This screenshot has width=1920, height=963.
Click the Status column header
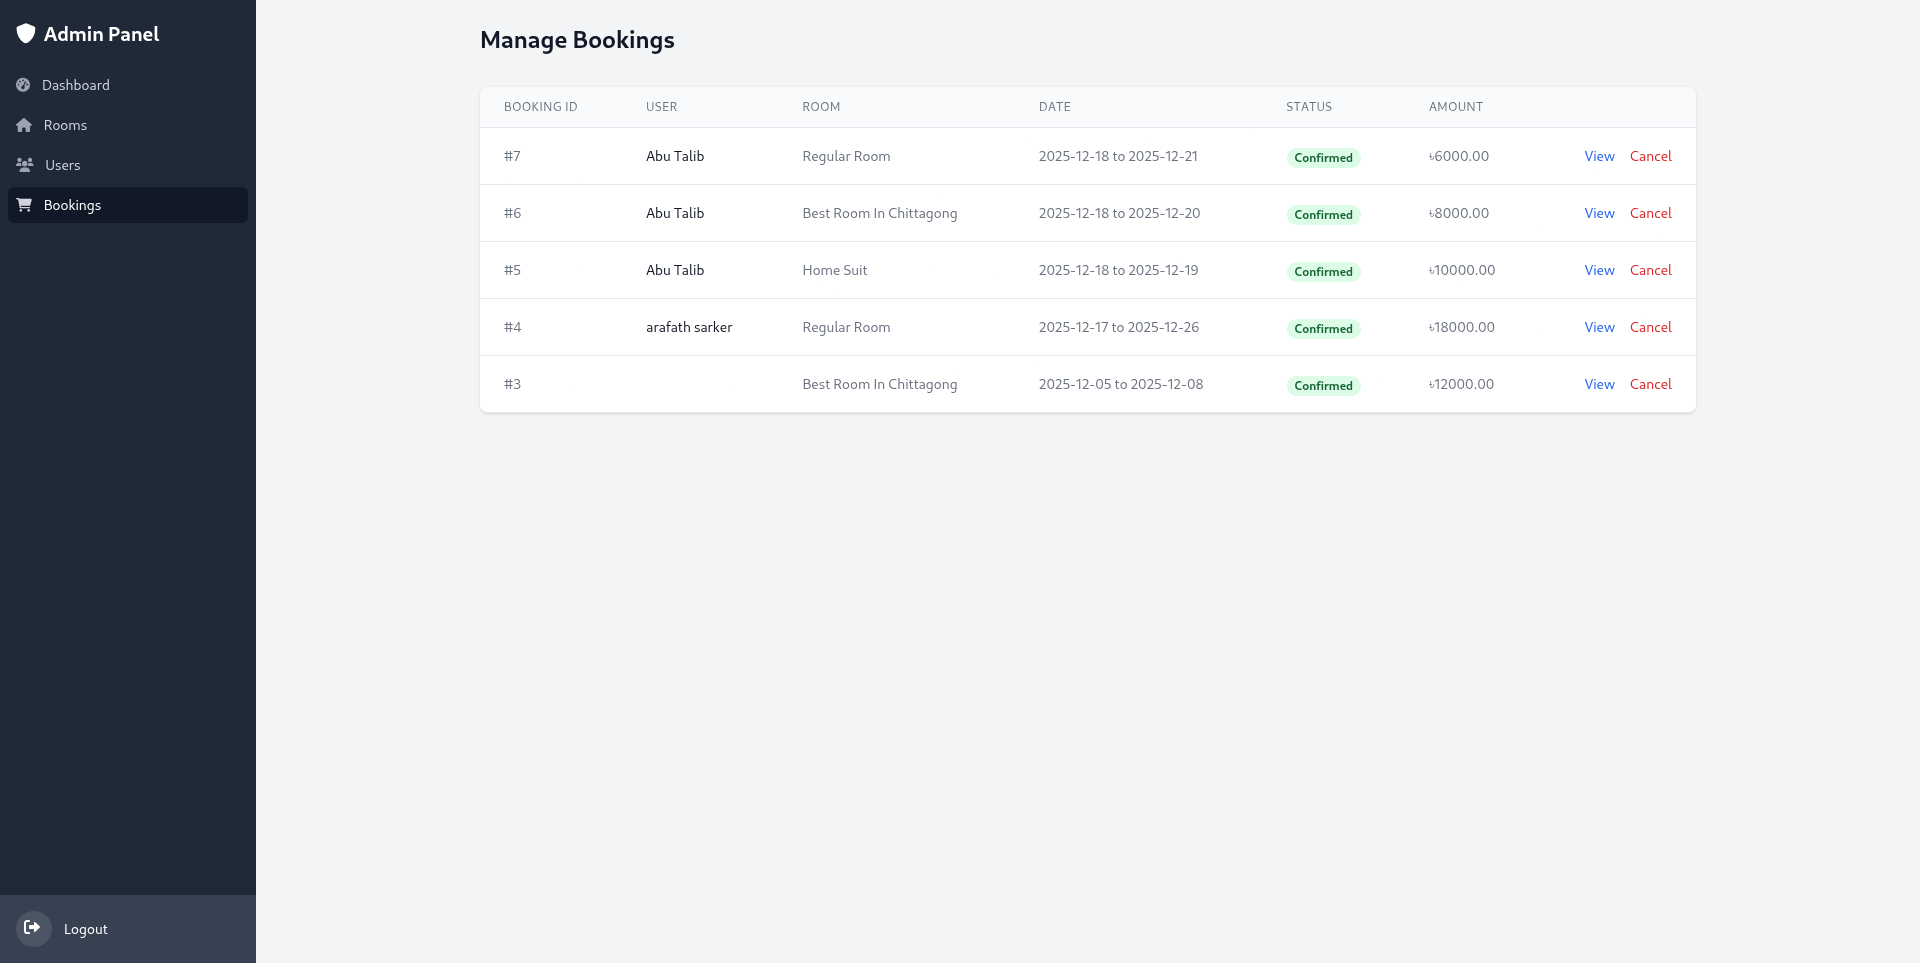pyautogui.click(x=1308, y=107)
